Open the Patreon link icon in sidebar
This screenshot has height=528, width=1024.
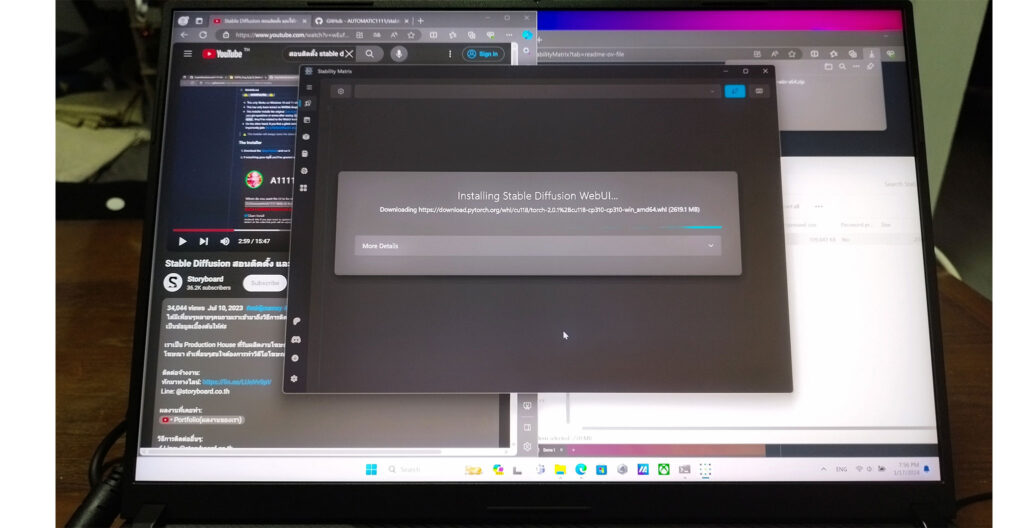point(297,322)
